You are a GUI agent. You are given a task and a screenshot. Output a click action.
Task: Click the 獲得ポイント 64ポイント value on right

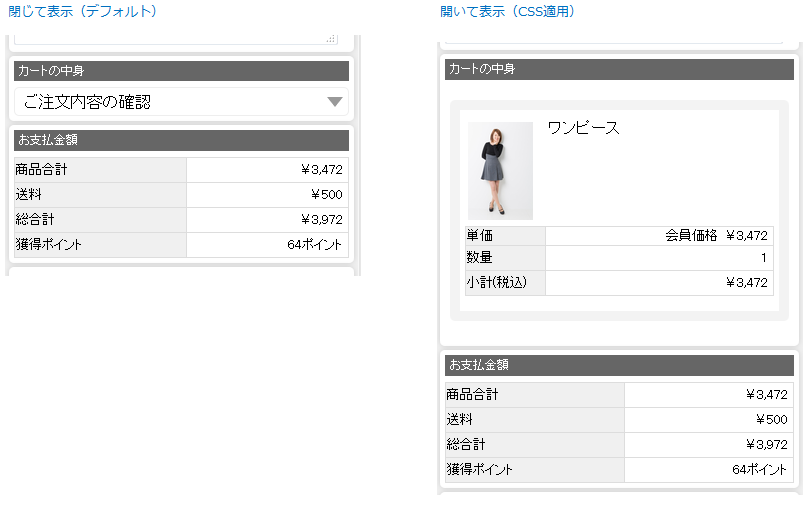[709, 470]
